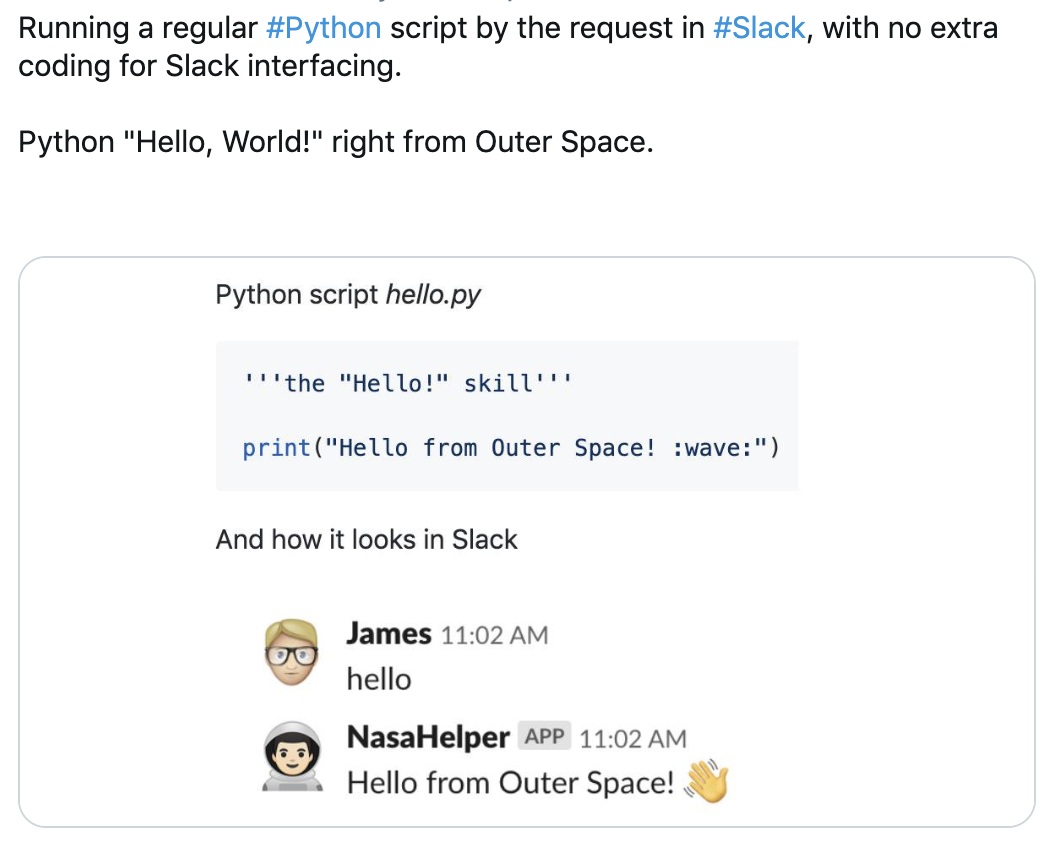Click the APP badge next to NasaHelper
This screenshot has height=844, width=1050.
point(544,737)
